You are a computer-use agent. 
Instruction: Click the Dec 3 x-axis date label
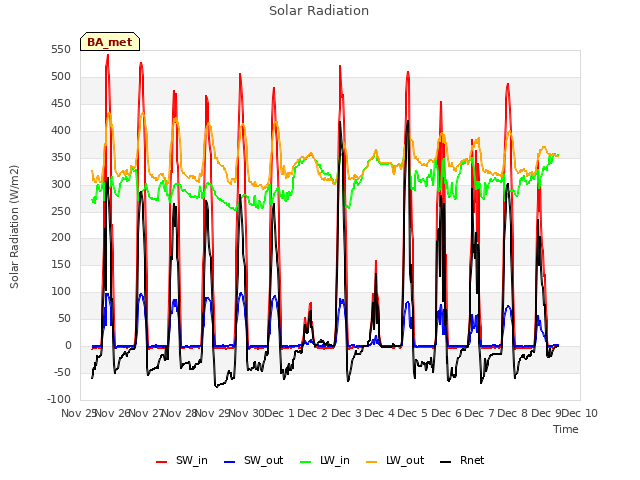point(346,413)
